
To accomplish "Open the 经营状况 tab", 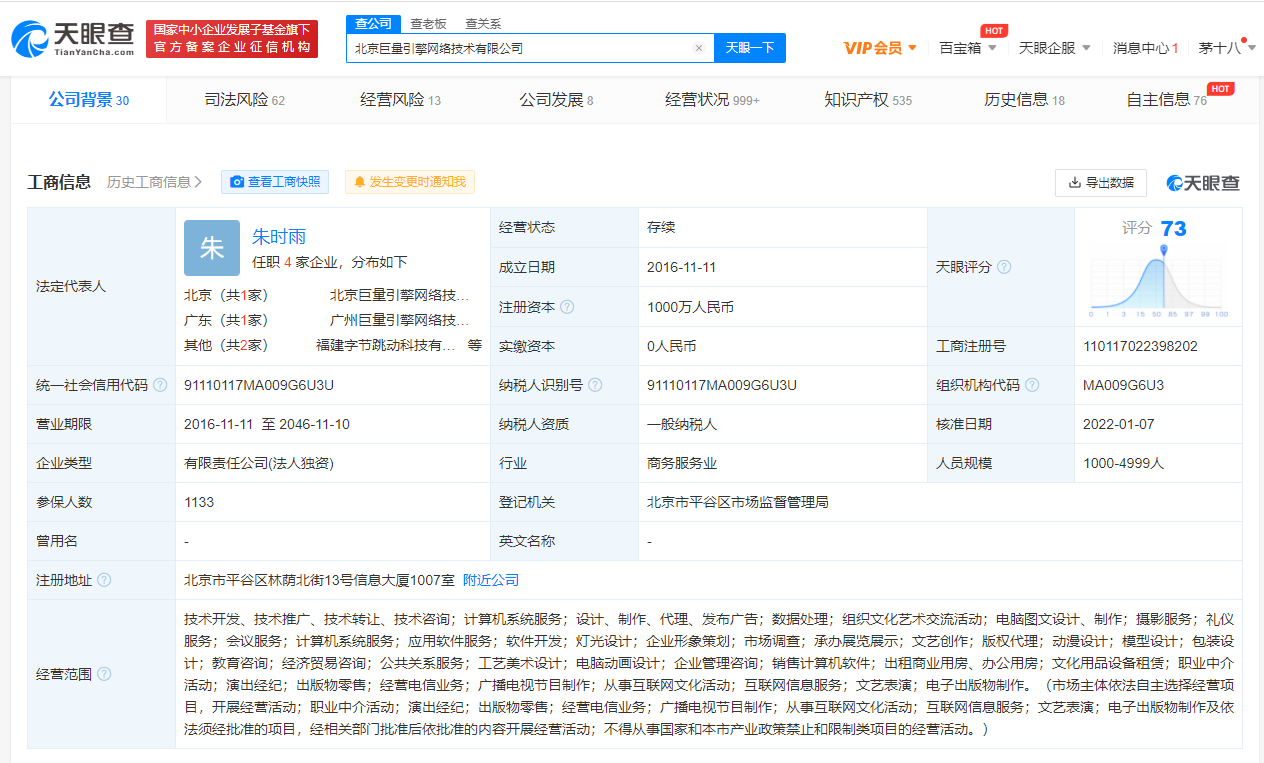I will (x=712, y=100).
